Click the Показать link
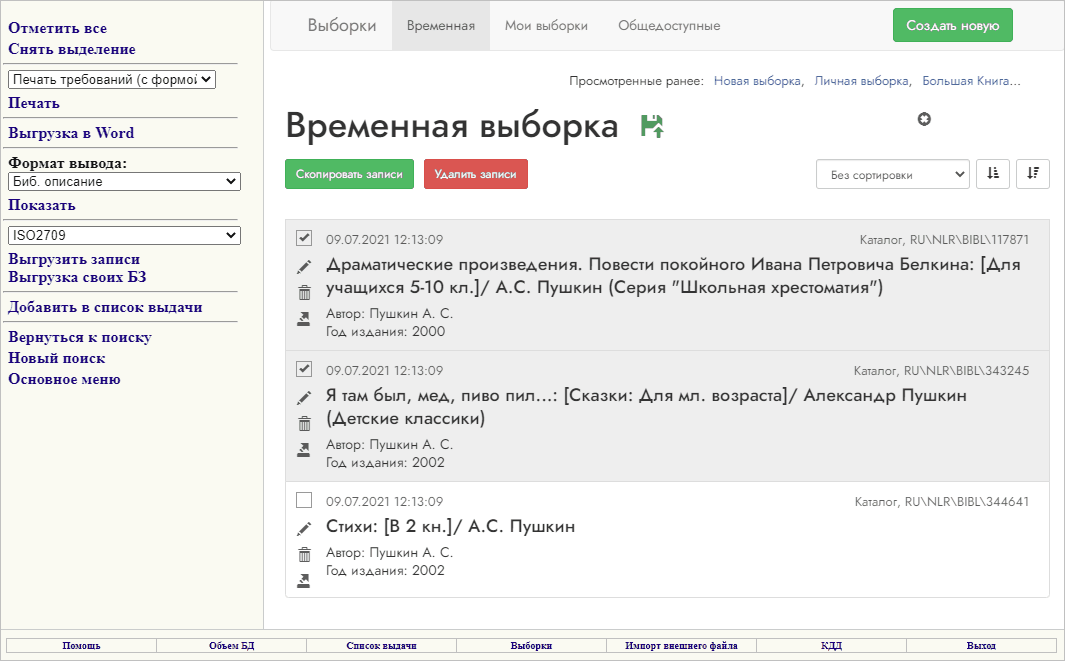 pyautogui.click(x=42, y=205)
